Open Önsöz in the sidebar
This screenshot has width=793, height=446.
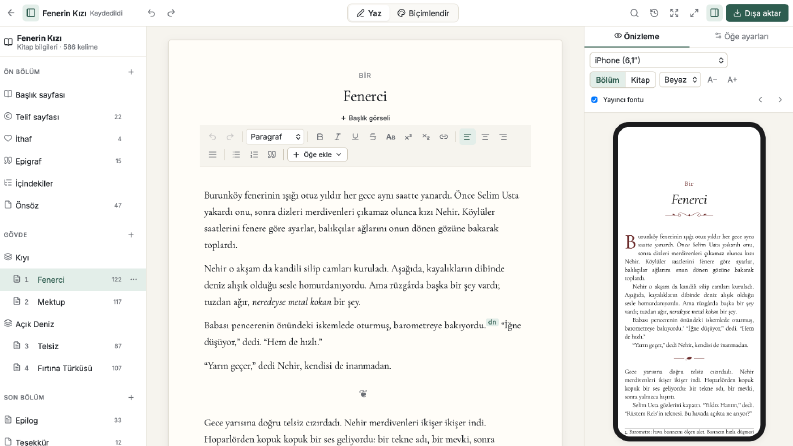(x=73, y=205)
